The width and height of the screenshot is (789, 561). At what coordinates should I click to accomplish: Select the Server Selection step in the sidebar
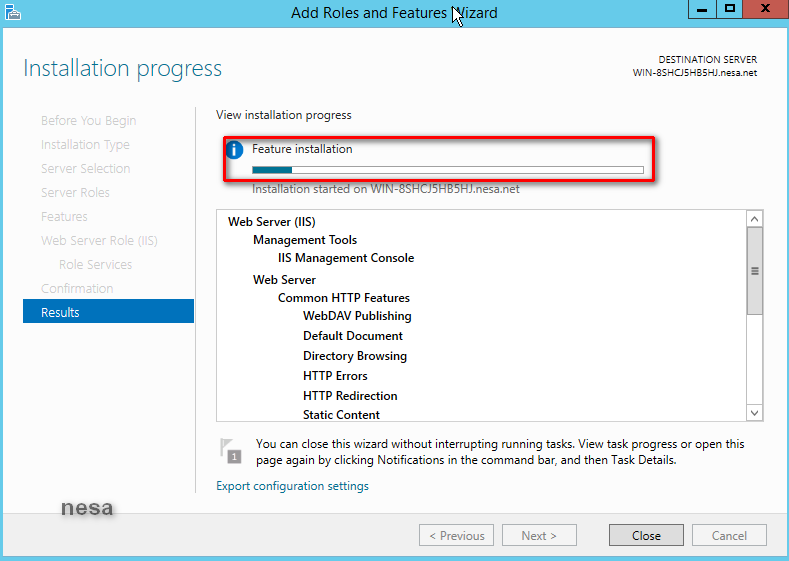click(x=86, y=169)
